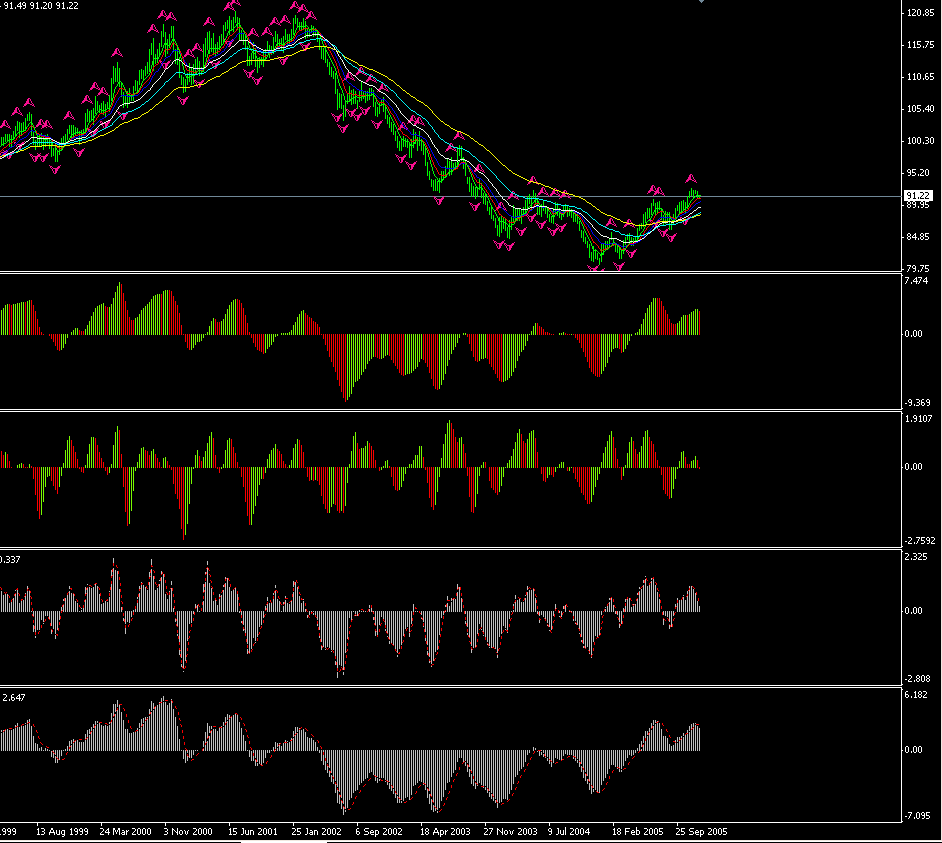This screenshot has width=942, height=843.
Task: Click the 84.85 price axis label
Action: (x=918, y=237)
